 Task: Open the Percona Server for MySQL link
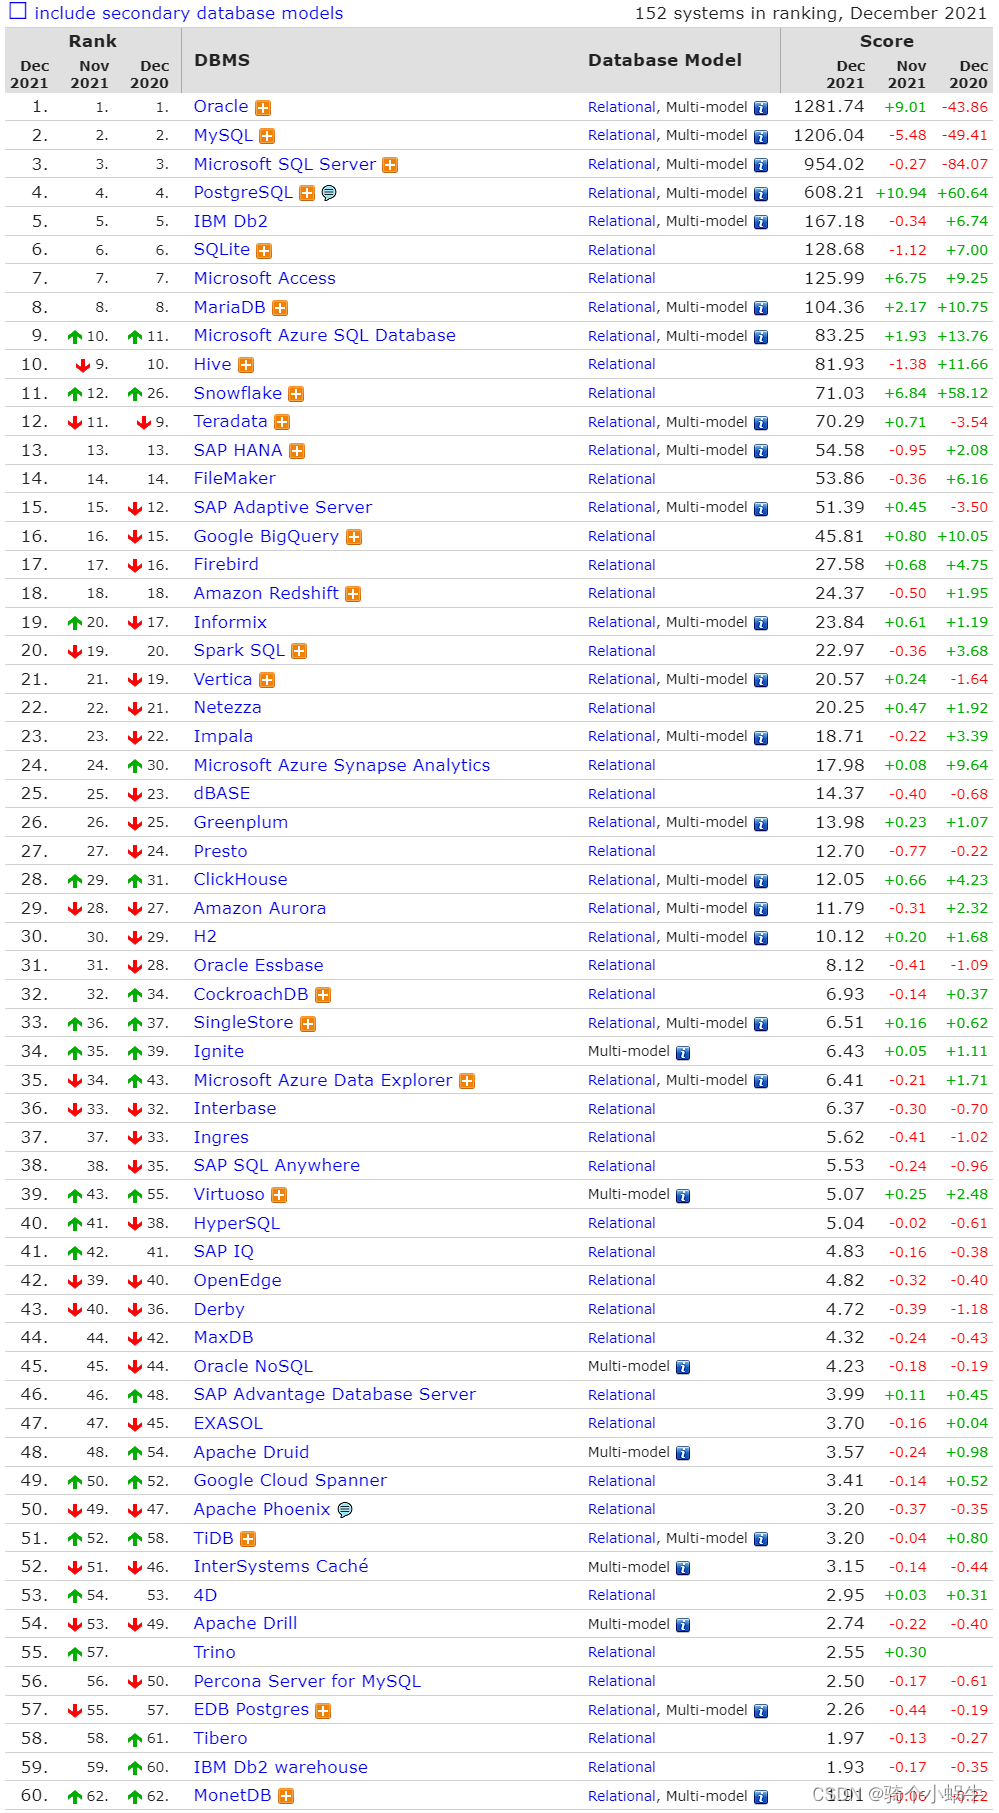click(x=307, y=1681)
